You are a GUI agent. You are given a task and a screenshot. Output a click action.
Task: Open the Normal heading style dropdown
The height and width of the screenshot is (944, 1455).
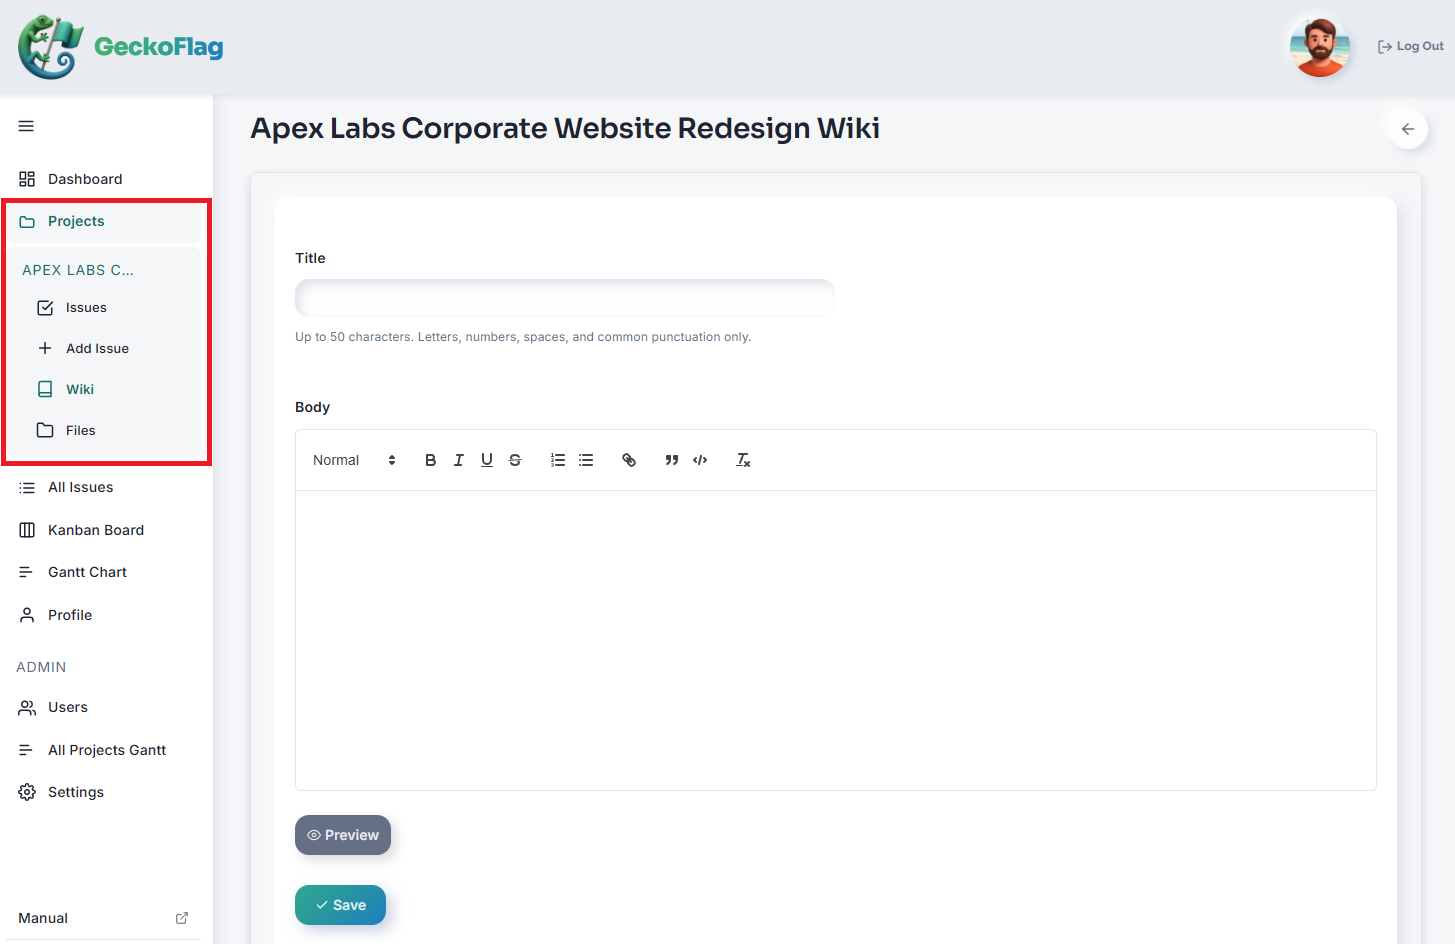(354, 460)
